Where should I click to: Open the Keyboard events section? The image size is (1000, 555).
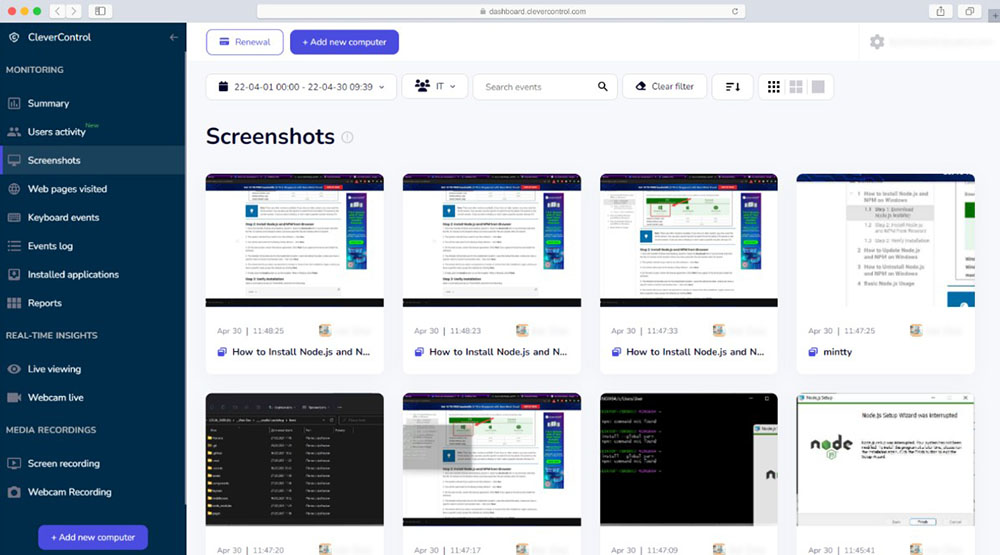coord(63,217)
